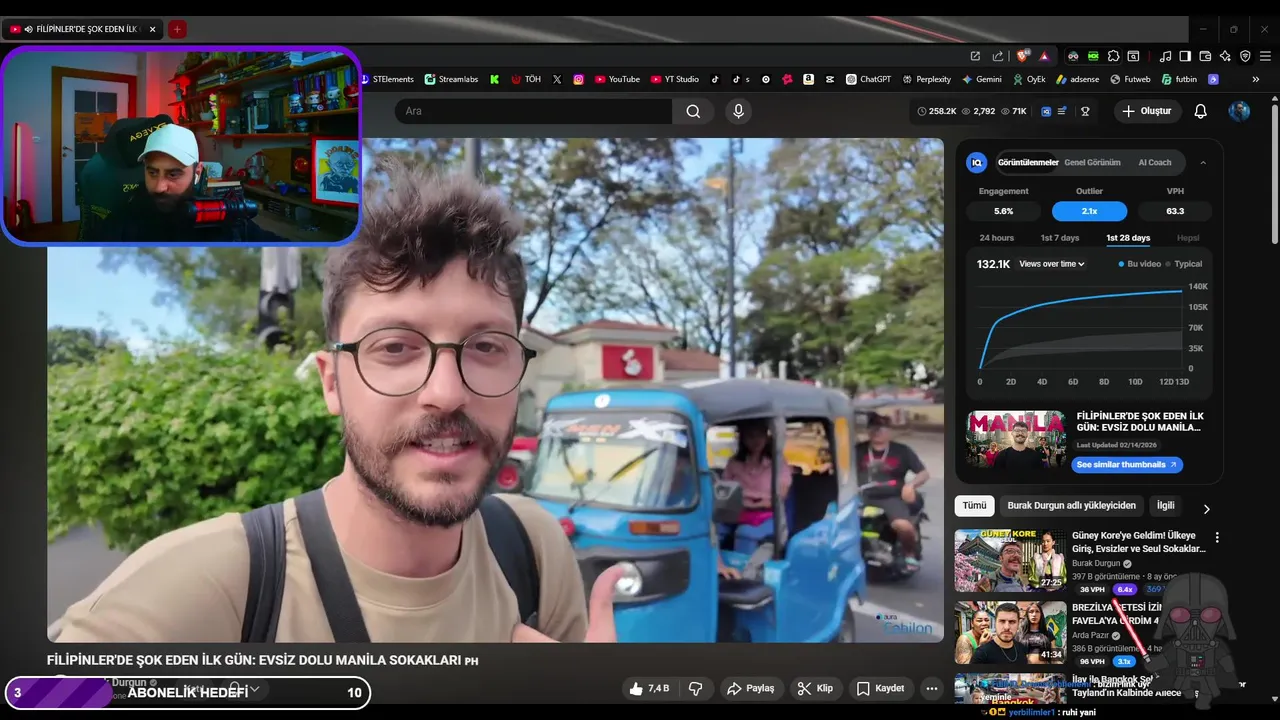Open the Futweb bookmark

pyautogui.click(x=1130, y=79)
